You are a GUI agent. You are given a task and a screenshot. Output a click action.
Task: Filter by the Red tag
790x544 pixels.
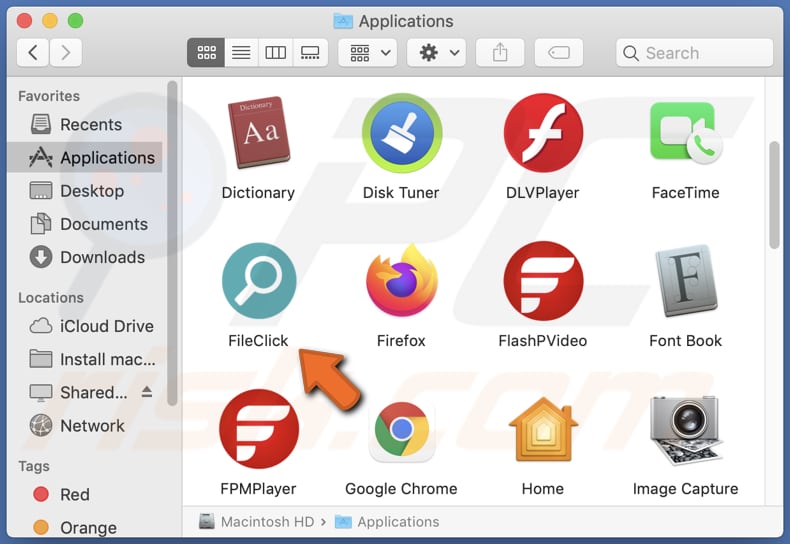tap(85, 494)
